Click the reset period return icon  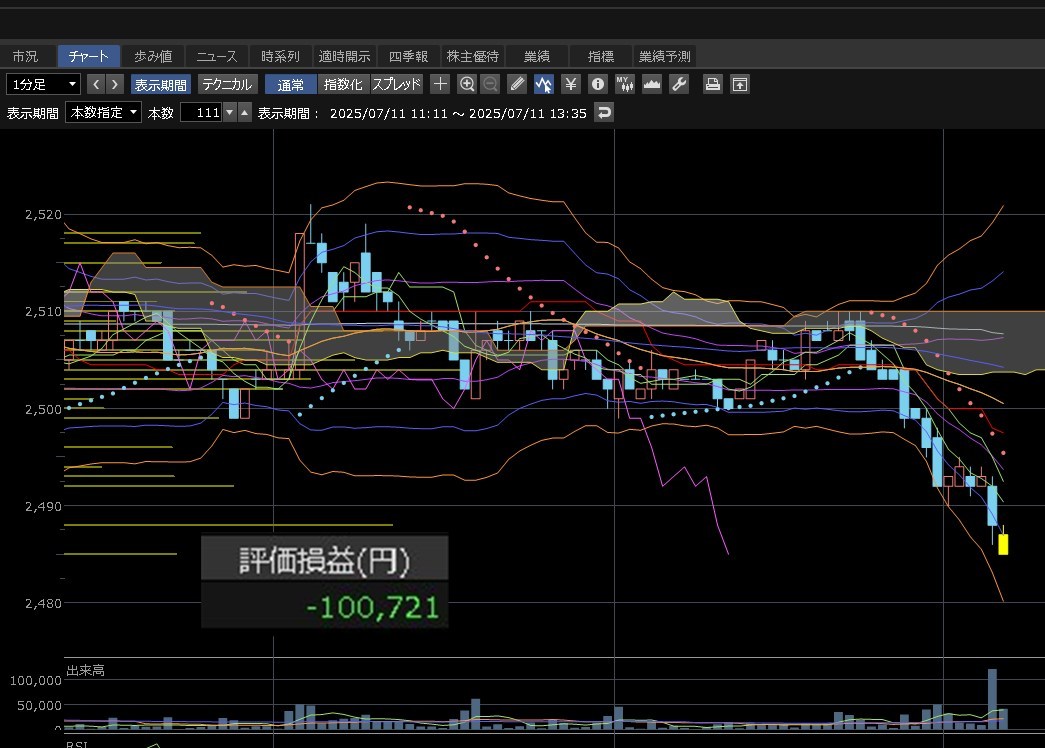(x=604, y=113)
